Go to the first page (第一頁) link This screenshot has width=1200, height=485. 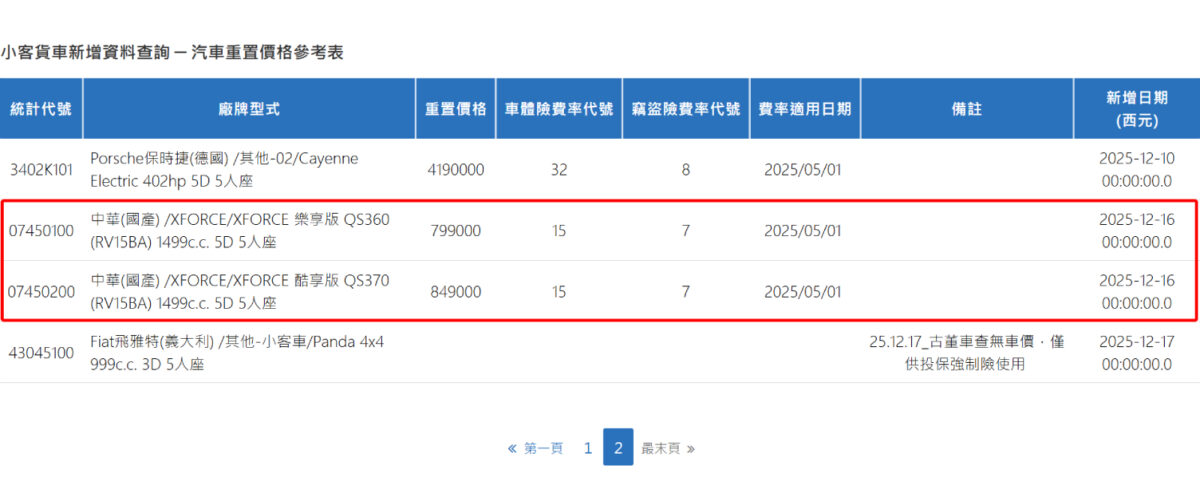coord(536,449)
